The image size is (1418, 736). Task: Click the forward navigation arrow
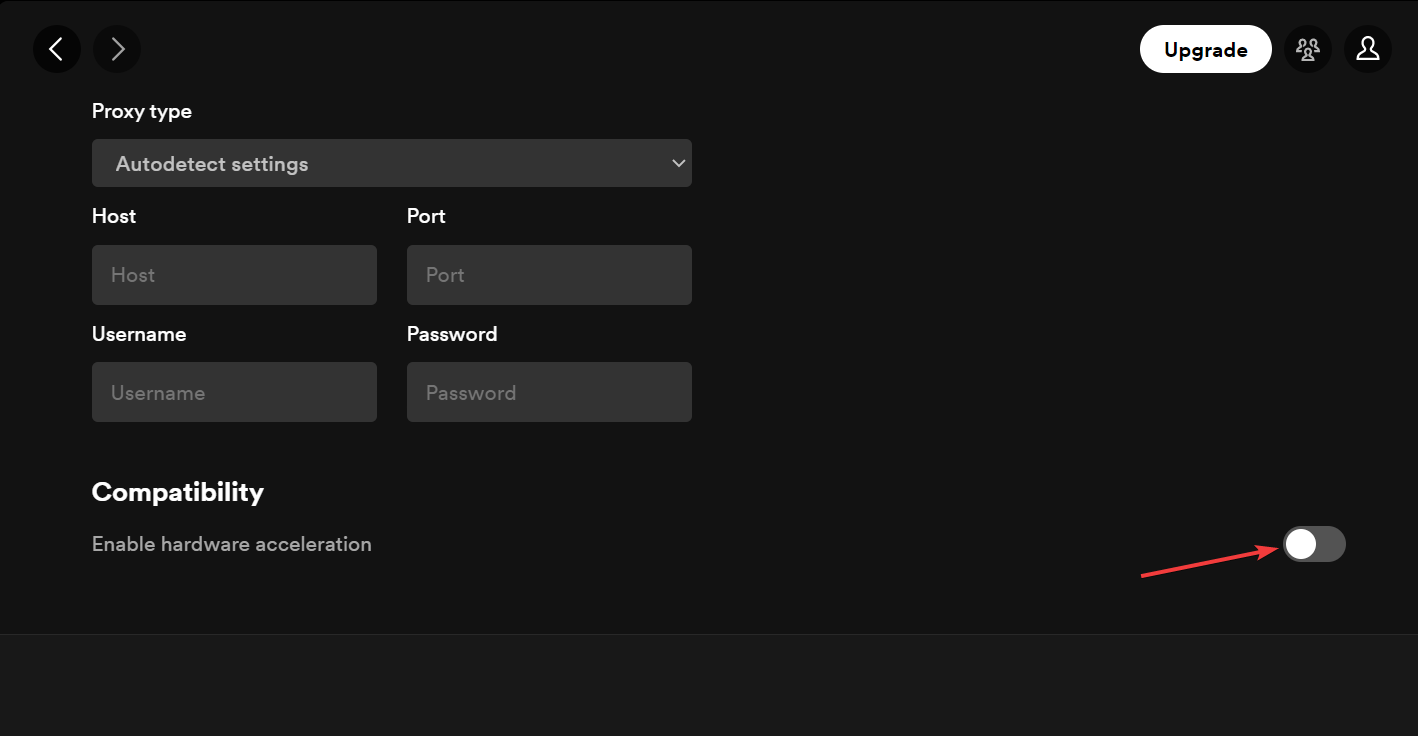(x=117, y=49)
